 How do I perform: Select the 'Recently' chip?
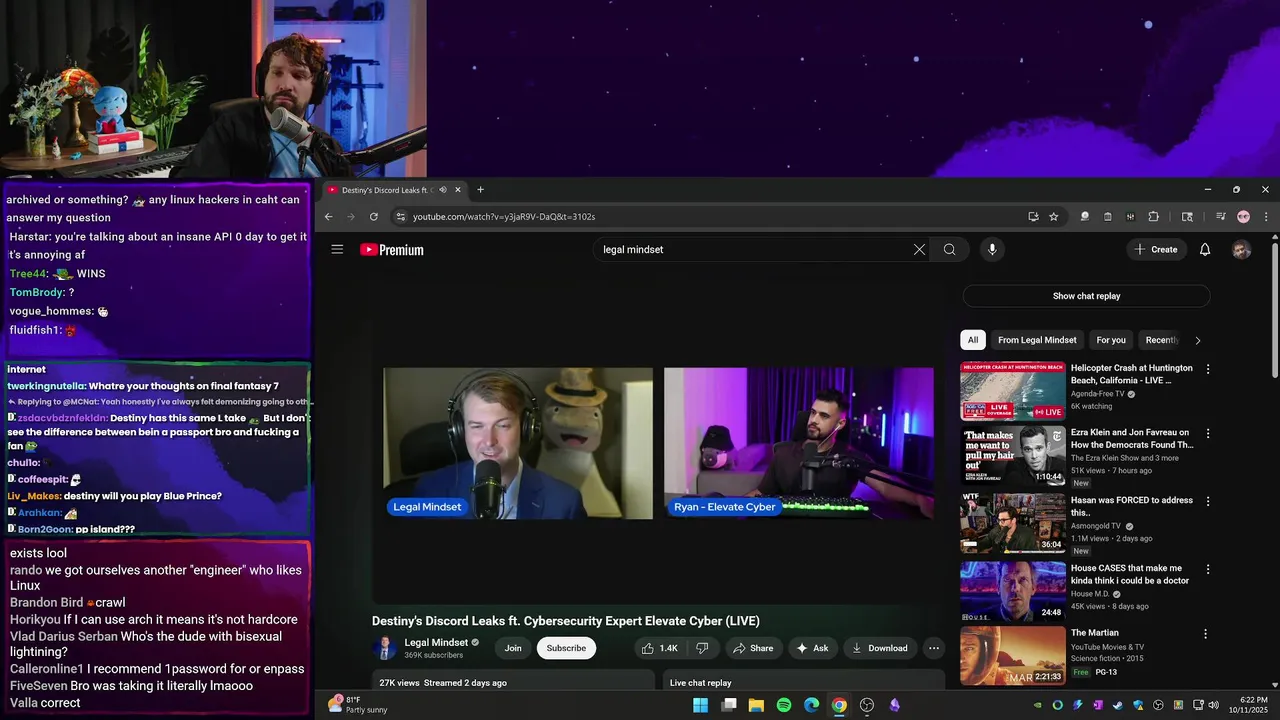(x=1162, y=340)
